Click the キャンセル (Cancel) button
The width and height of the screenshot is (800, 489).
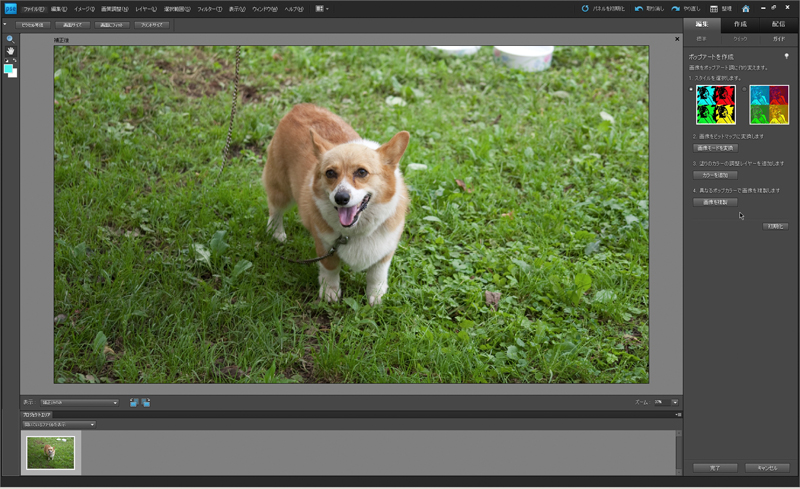pos(767,468)
